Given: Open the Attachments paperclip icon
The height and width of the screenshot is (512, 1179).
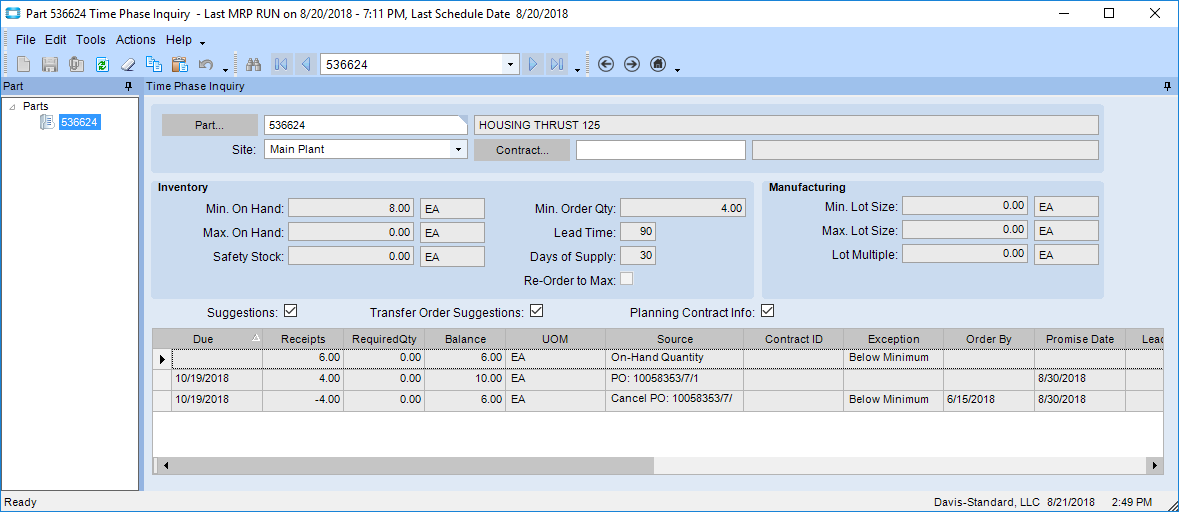Looking at the screenshot, I should coord(76,65).
